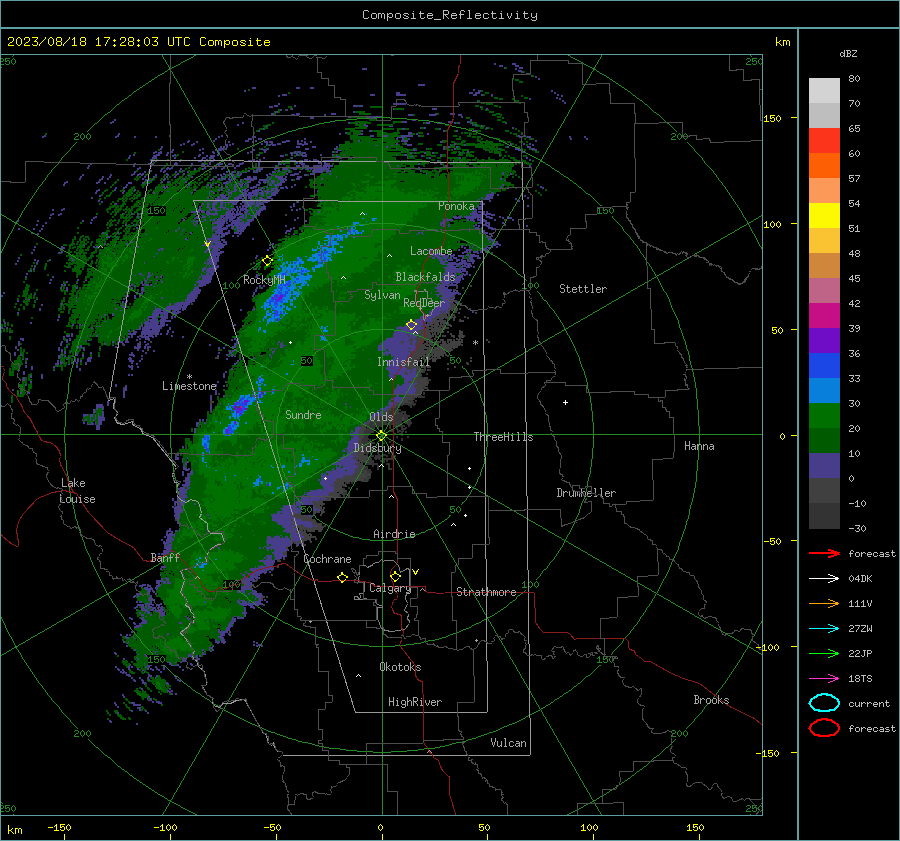Click the Sundre city label
Screen dimensions: 900x841
(303, 415)
